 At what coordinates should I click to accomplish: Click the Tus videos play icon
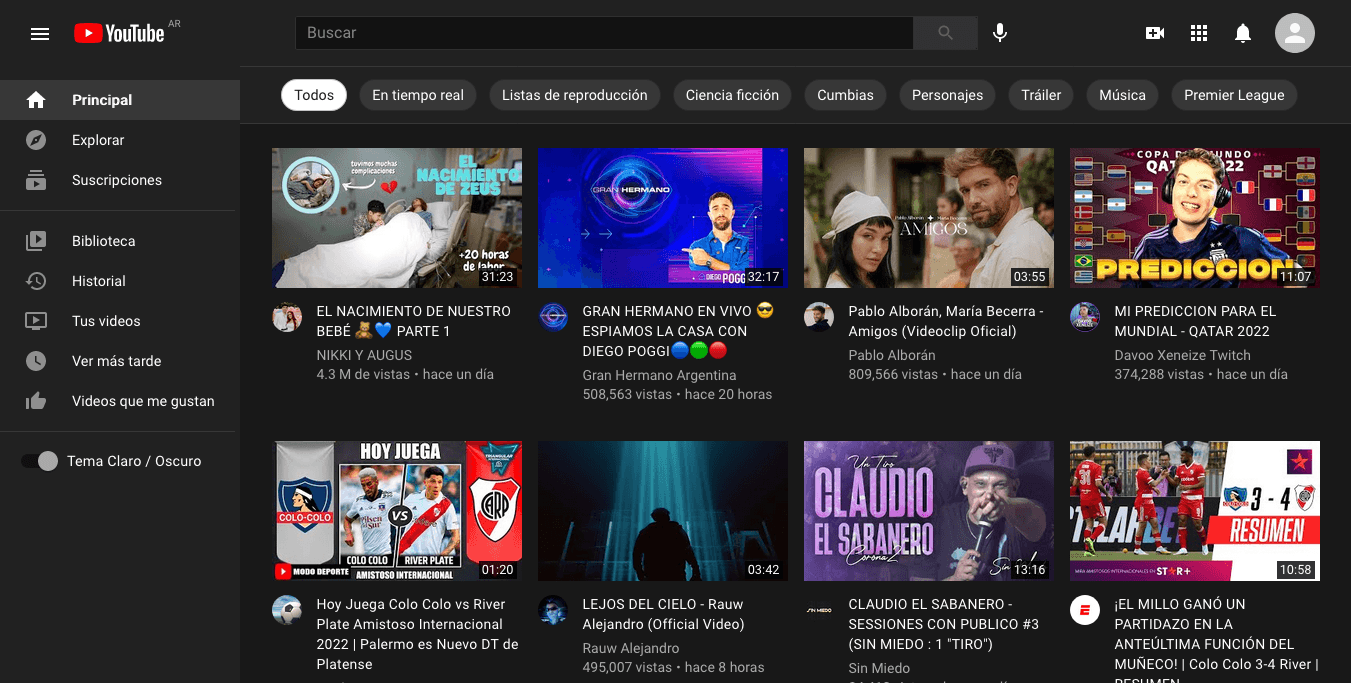36,321
